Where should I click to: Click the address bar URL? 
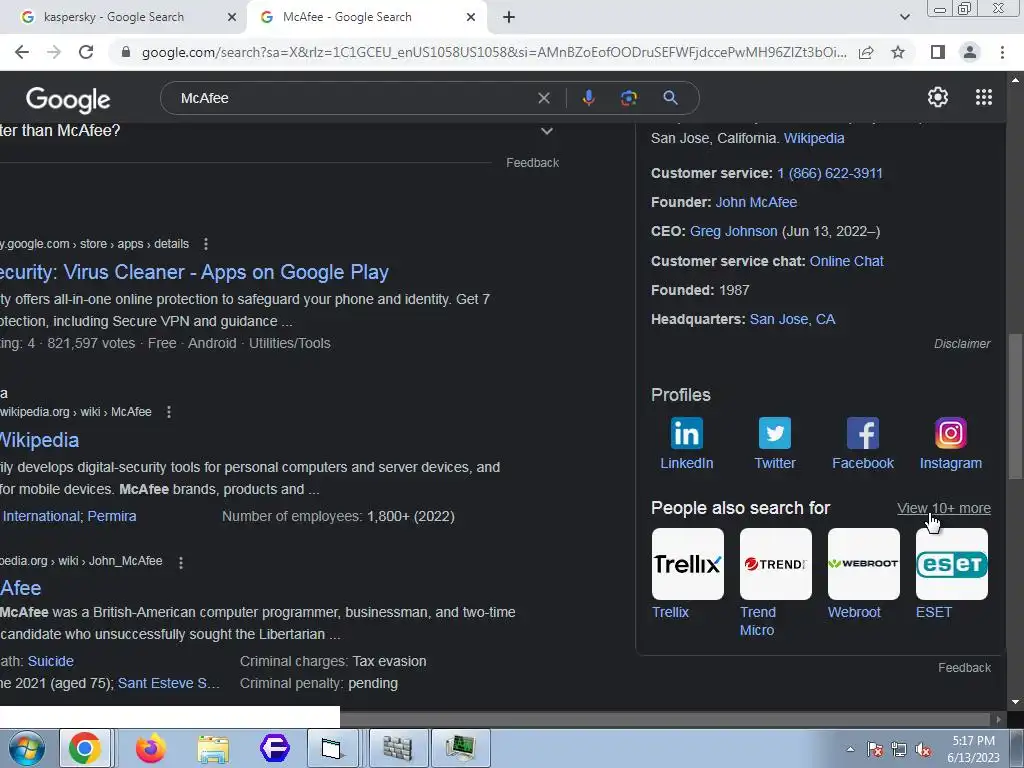[494, 52]
